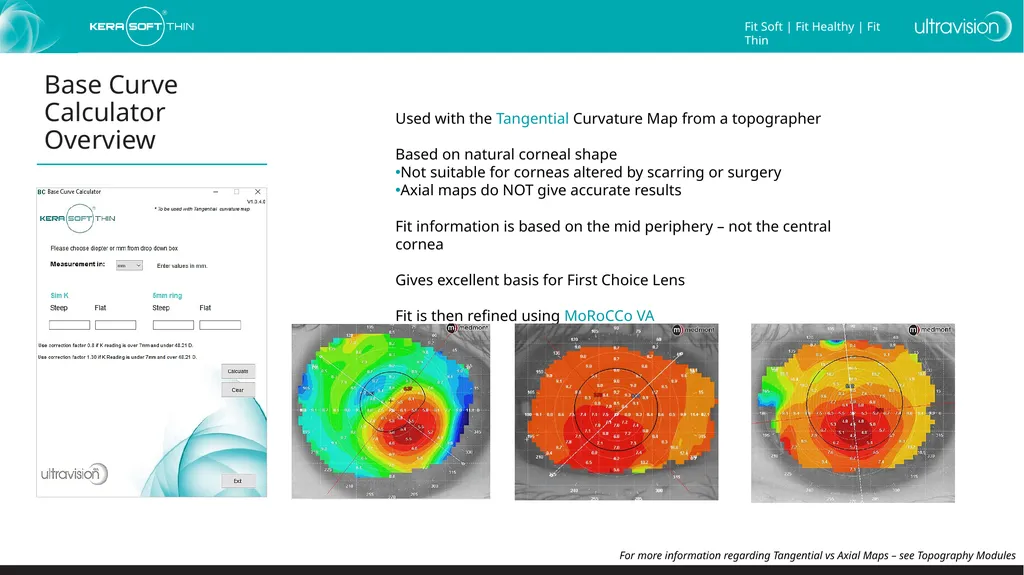Click the footer note about Topography Modules
Viewport: 1024px width, 575px height.
(x=818, y=555)
